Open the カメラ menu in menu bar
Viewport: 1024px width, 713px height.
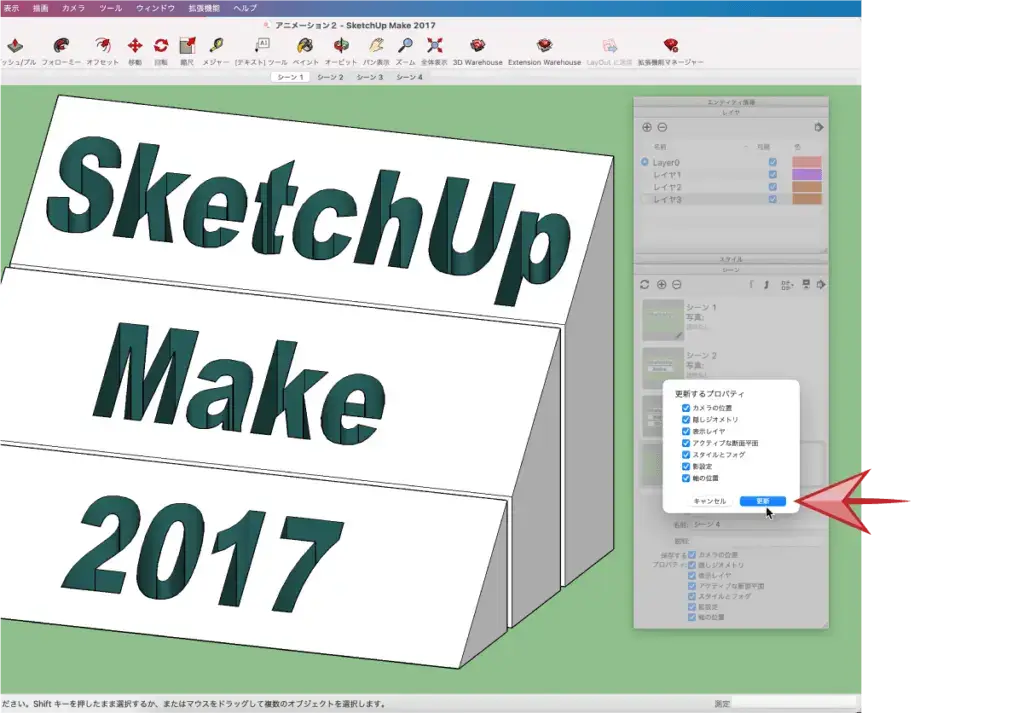(73, 7)
